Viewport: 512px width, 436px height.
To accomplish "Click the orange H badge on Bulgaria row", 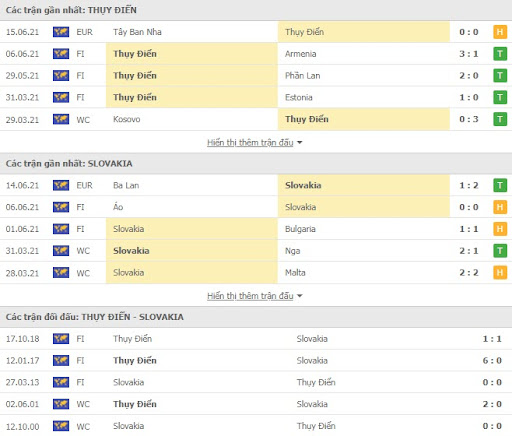I will (x=500, y=229).
